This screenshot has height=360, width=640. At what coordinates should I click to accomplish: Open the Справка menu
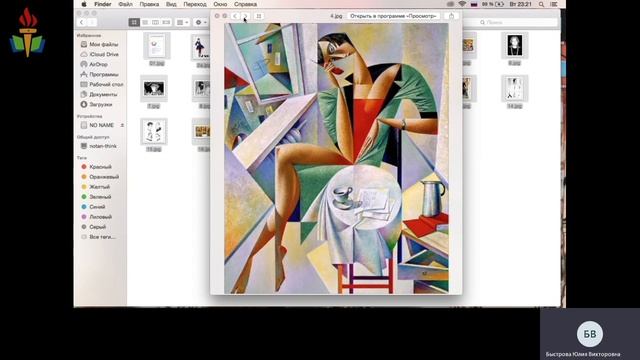tap(245, 4)
